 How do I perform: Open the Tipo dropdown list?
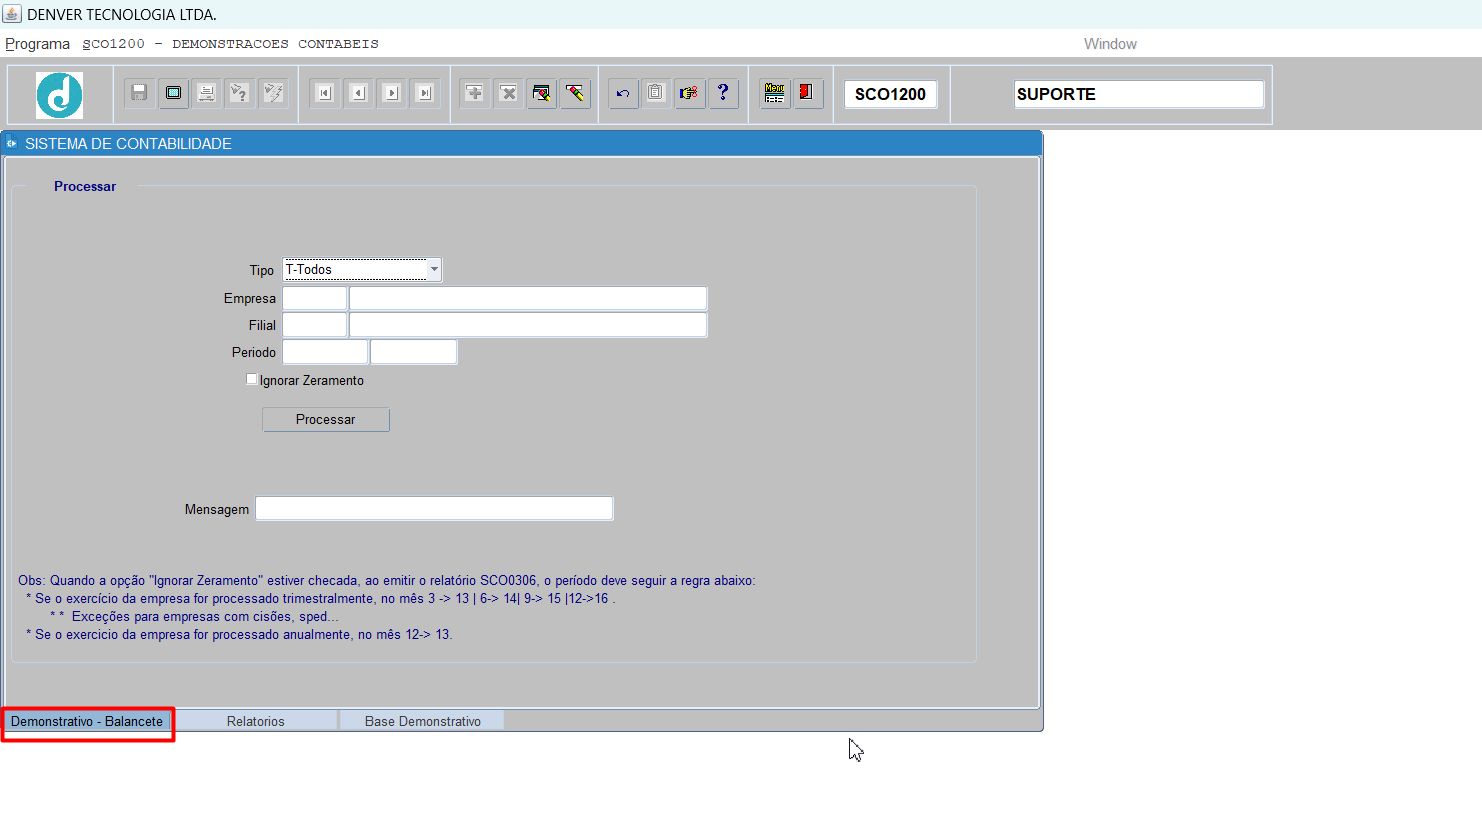[x=434, y=269]
